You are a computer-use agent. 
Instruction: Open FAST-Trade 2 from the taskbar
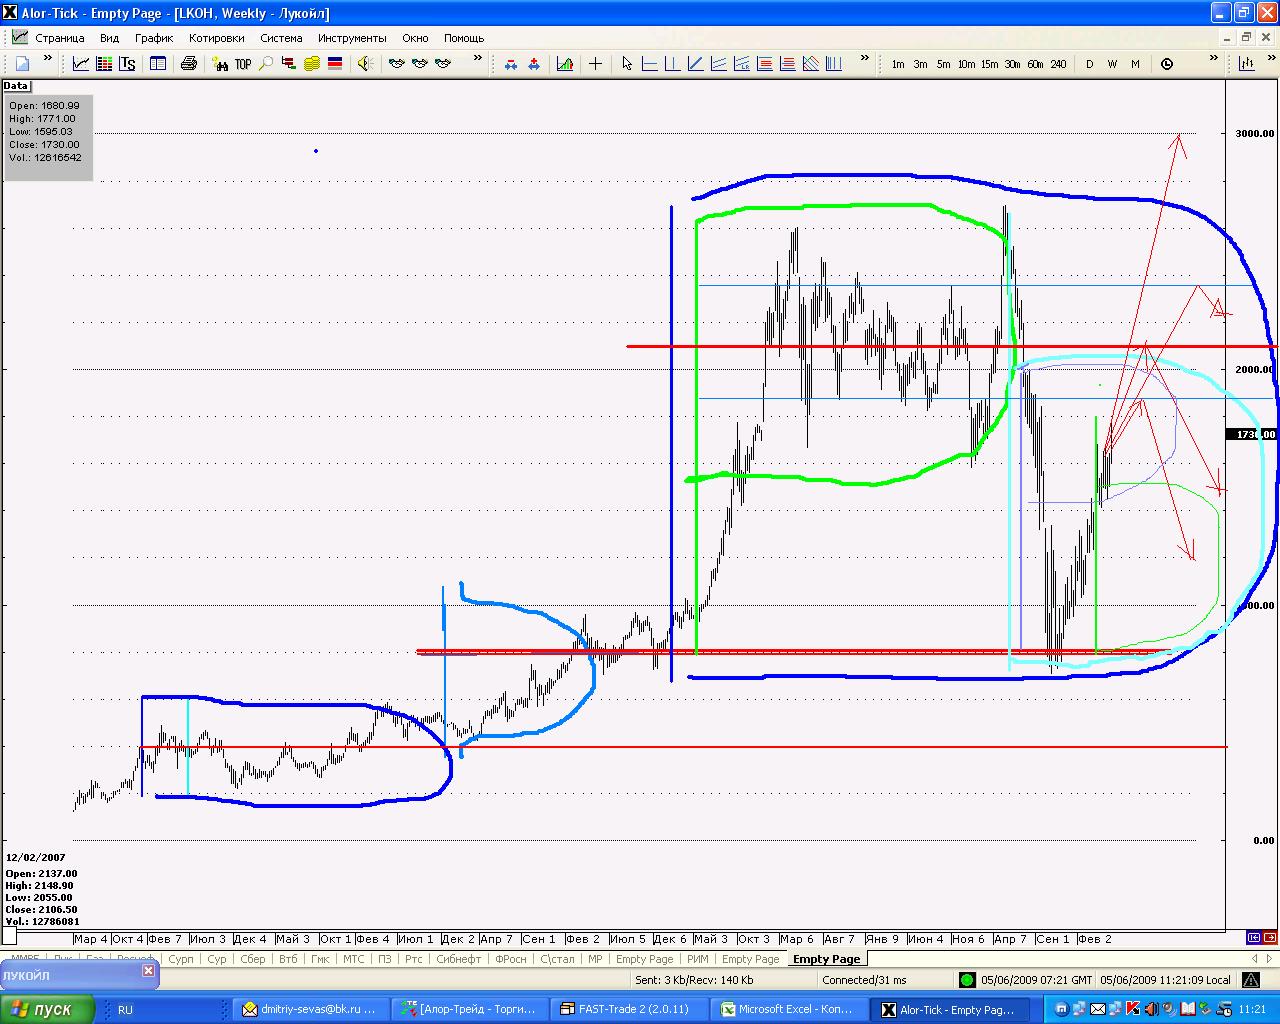click(x=632, y=1009)
